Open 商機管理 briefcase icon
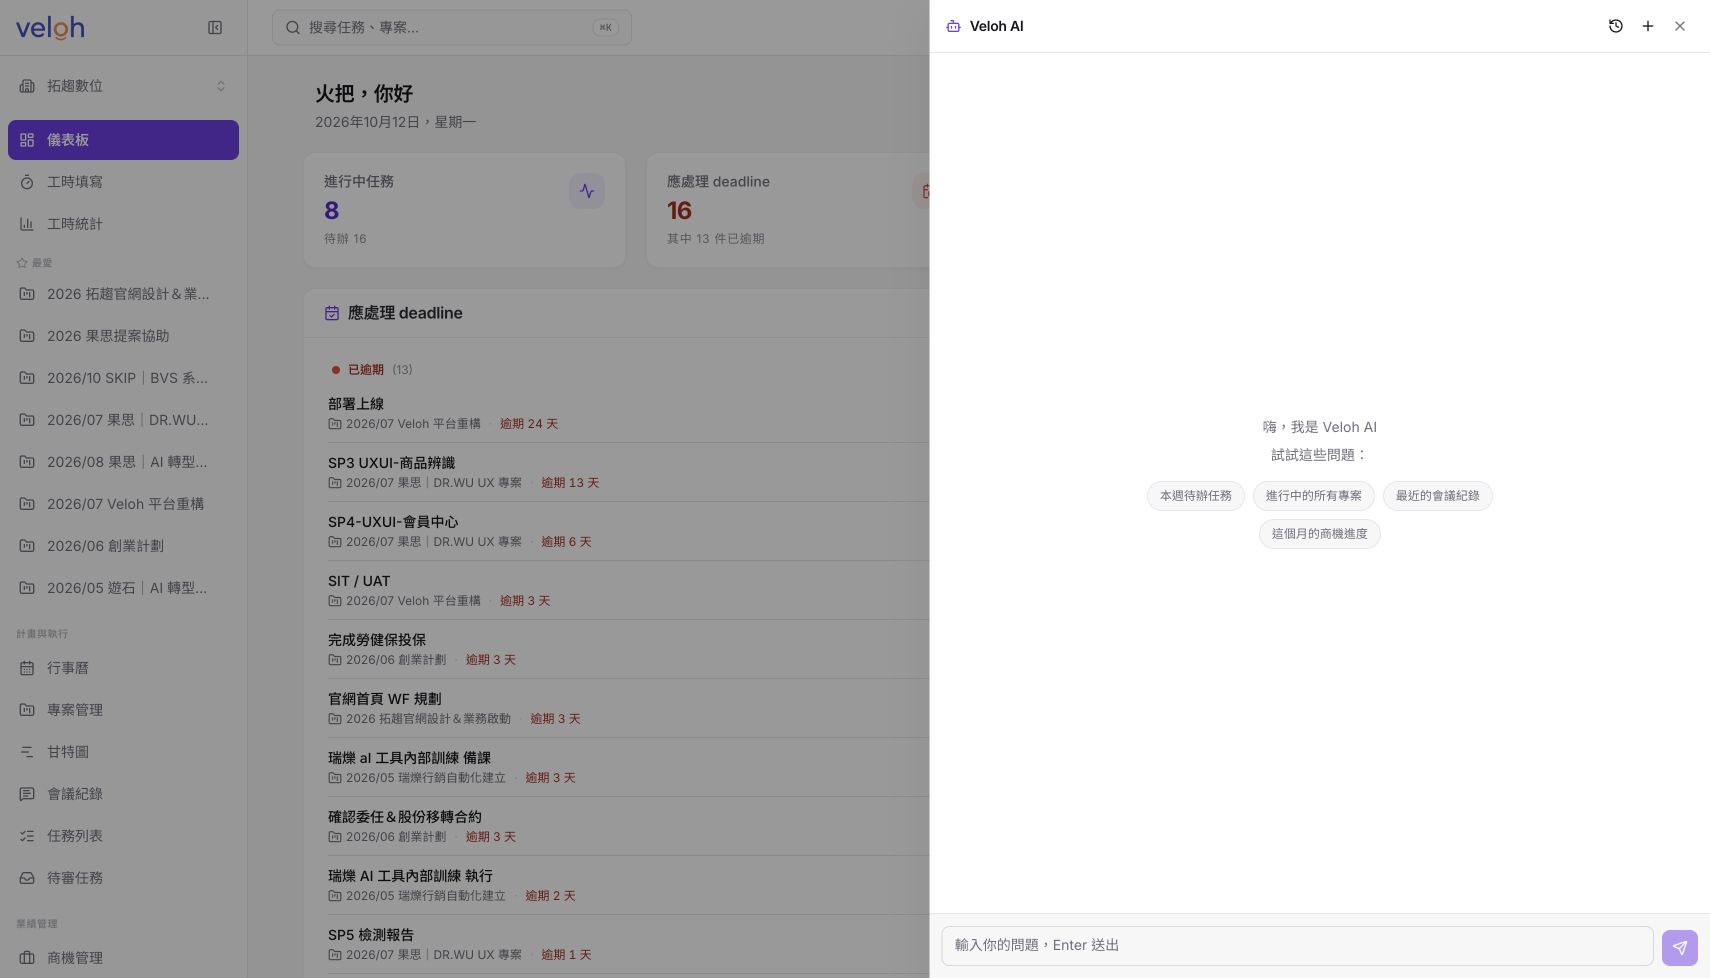The height and width of the screenshot is (978, 1710). (27, 958)
